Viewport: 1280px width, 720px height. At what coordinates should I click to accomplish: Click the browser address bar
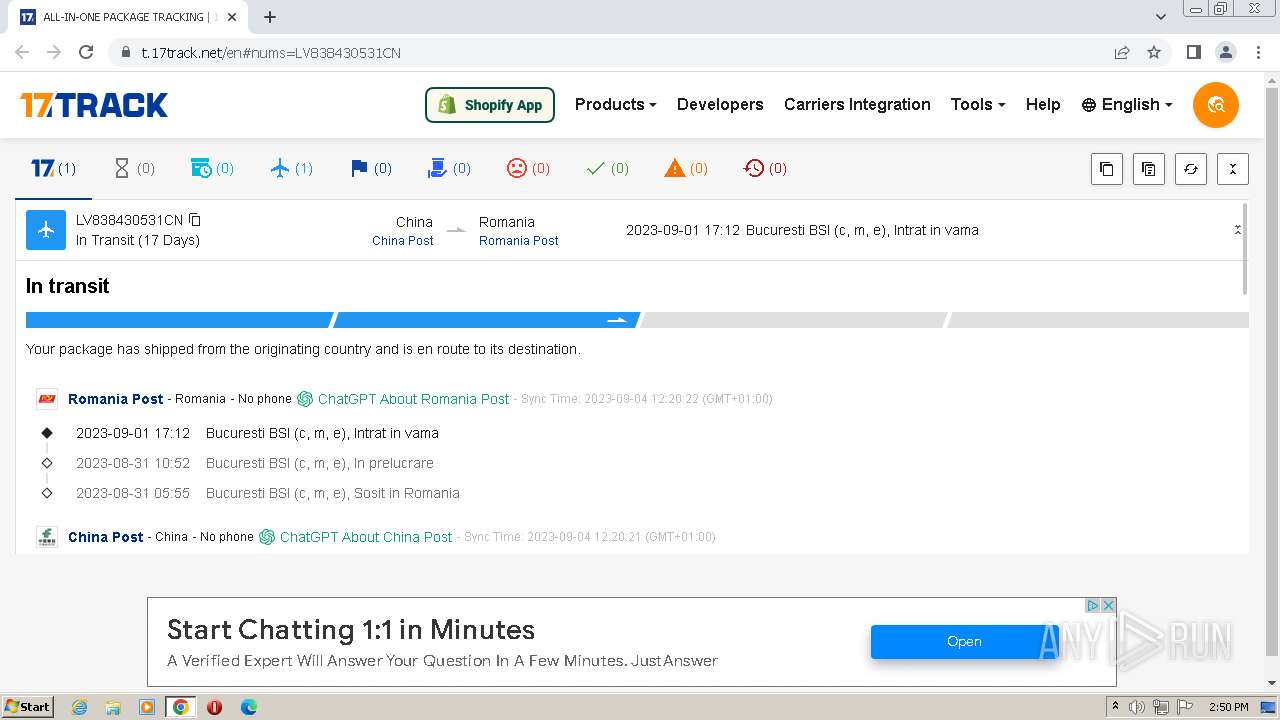[610, 53]
